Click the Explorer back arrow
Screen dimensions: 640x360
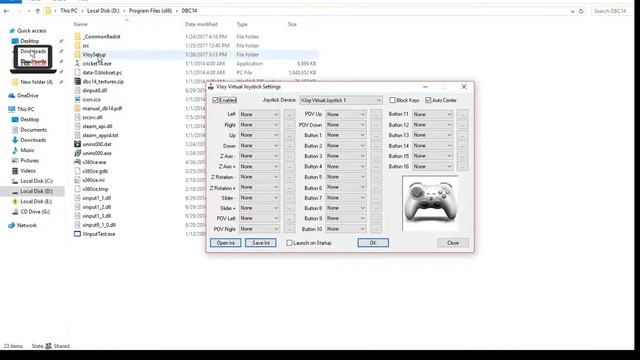coord(7,11)
